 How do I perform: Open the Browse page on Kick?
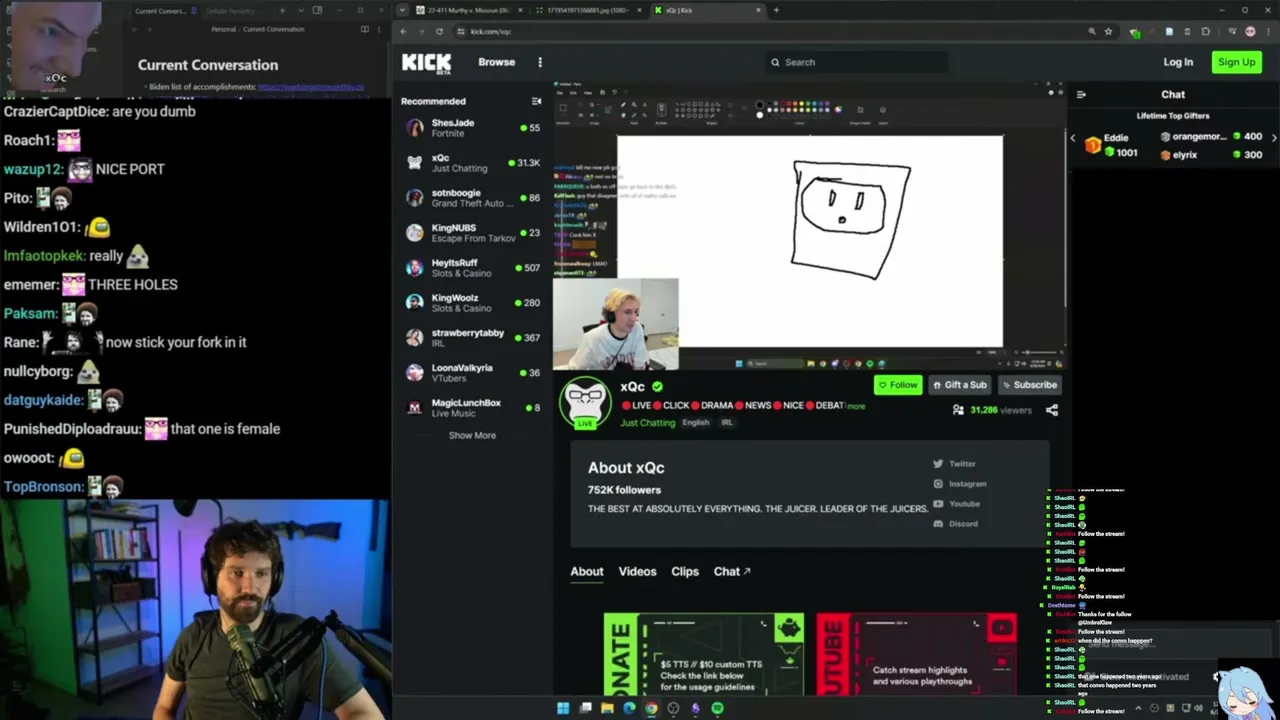point(496,62)
